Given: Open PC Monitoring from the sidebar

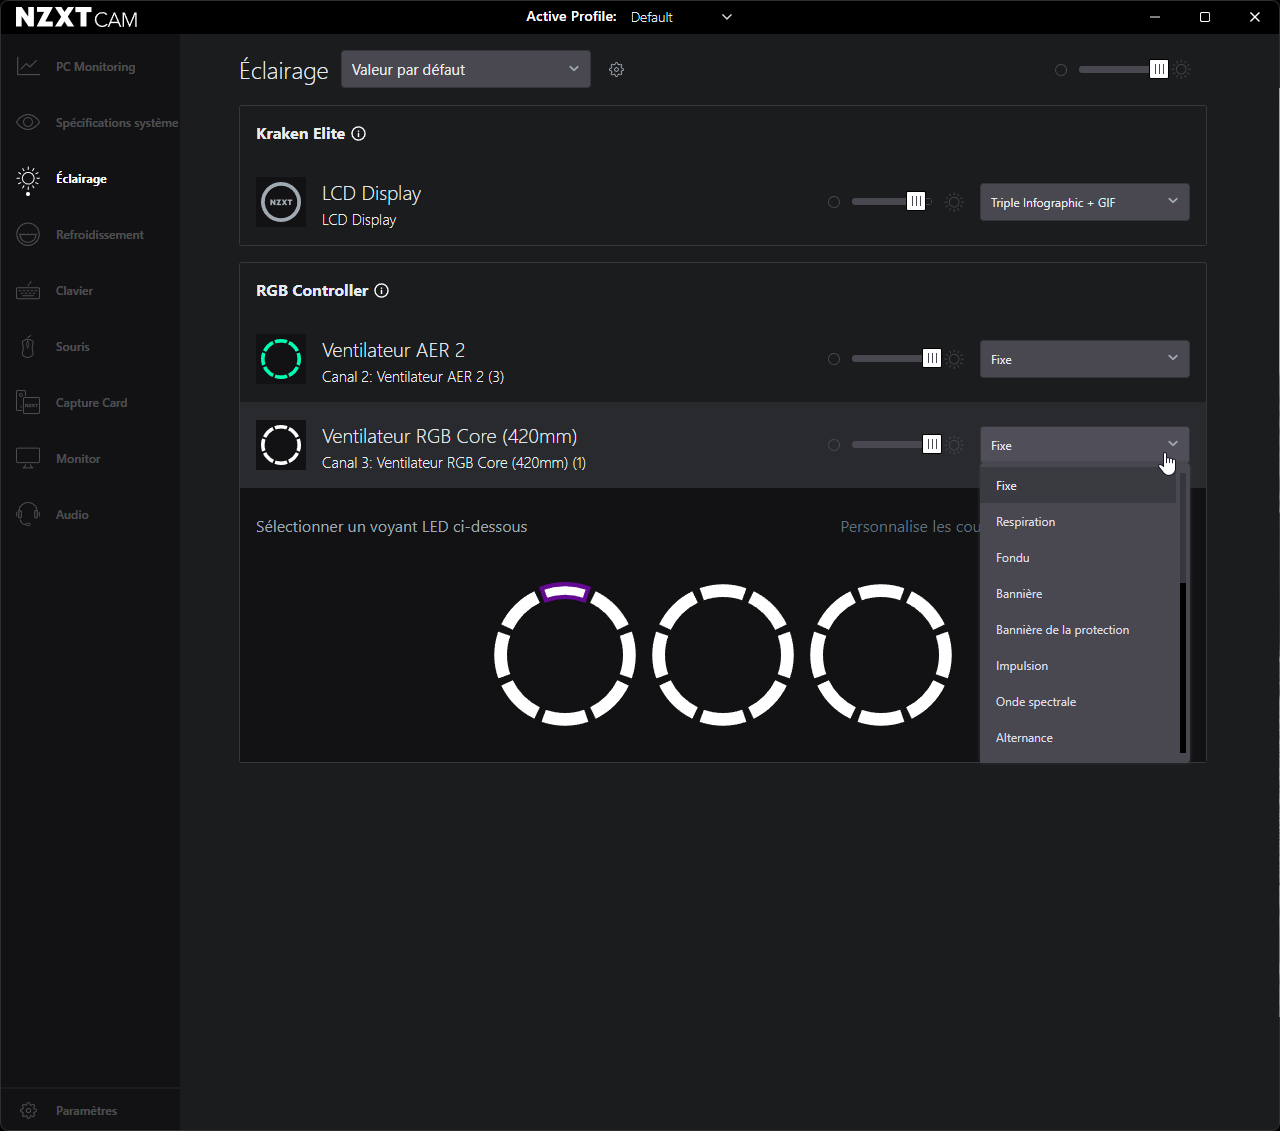Looking at the screenshot, I should 90,67.
